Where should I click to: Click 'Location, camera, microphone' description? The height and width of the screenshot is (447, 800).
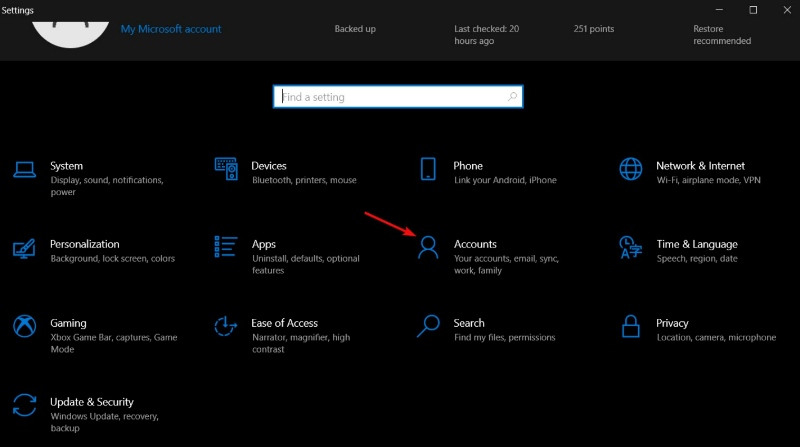coord(716,337)
